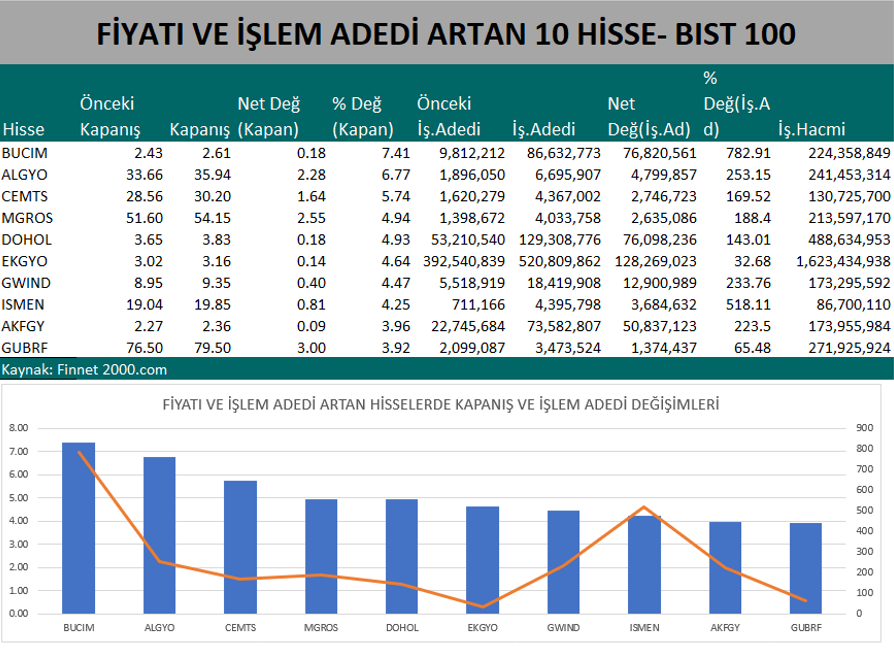Click BUCIM's 782.91 percent volume change
894x649 pixels.
pyautogui.click(x=748, y=153)
